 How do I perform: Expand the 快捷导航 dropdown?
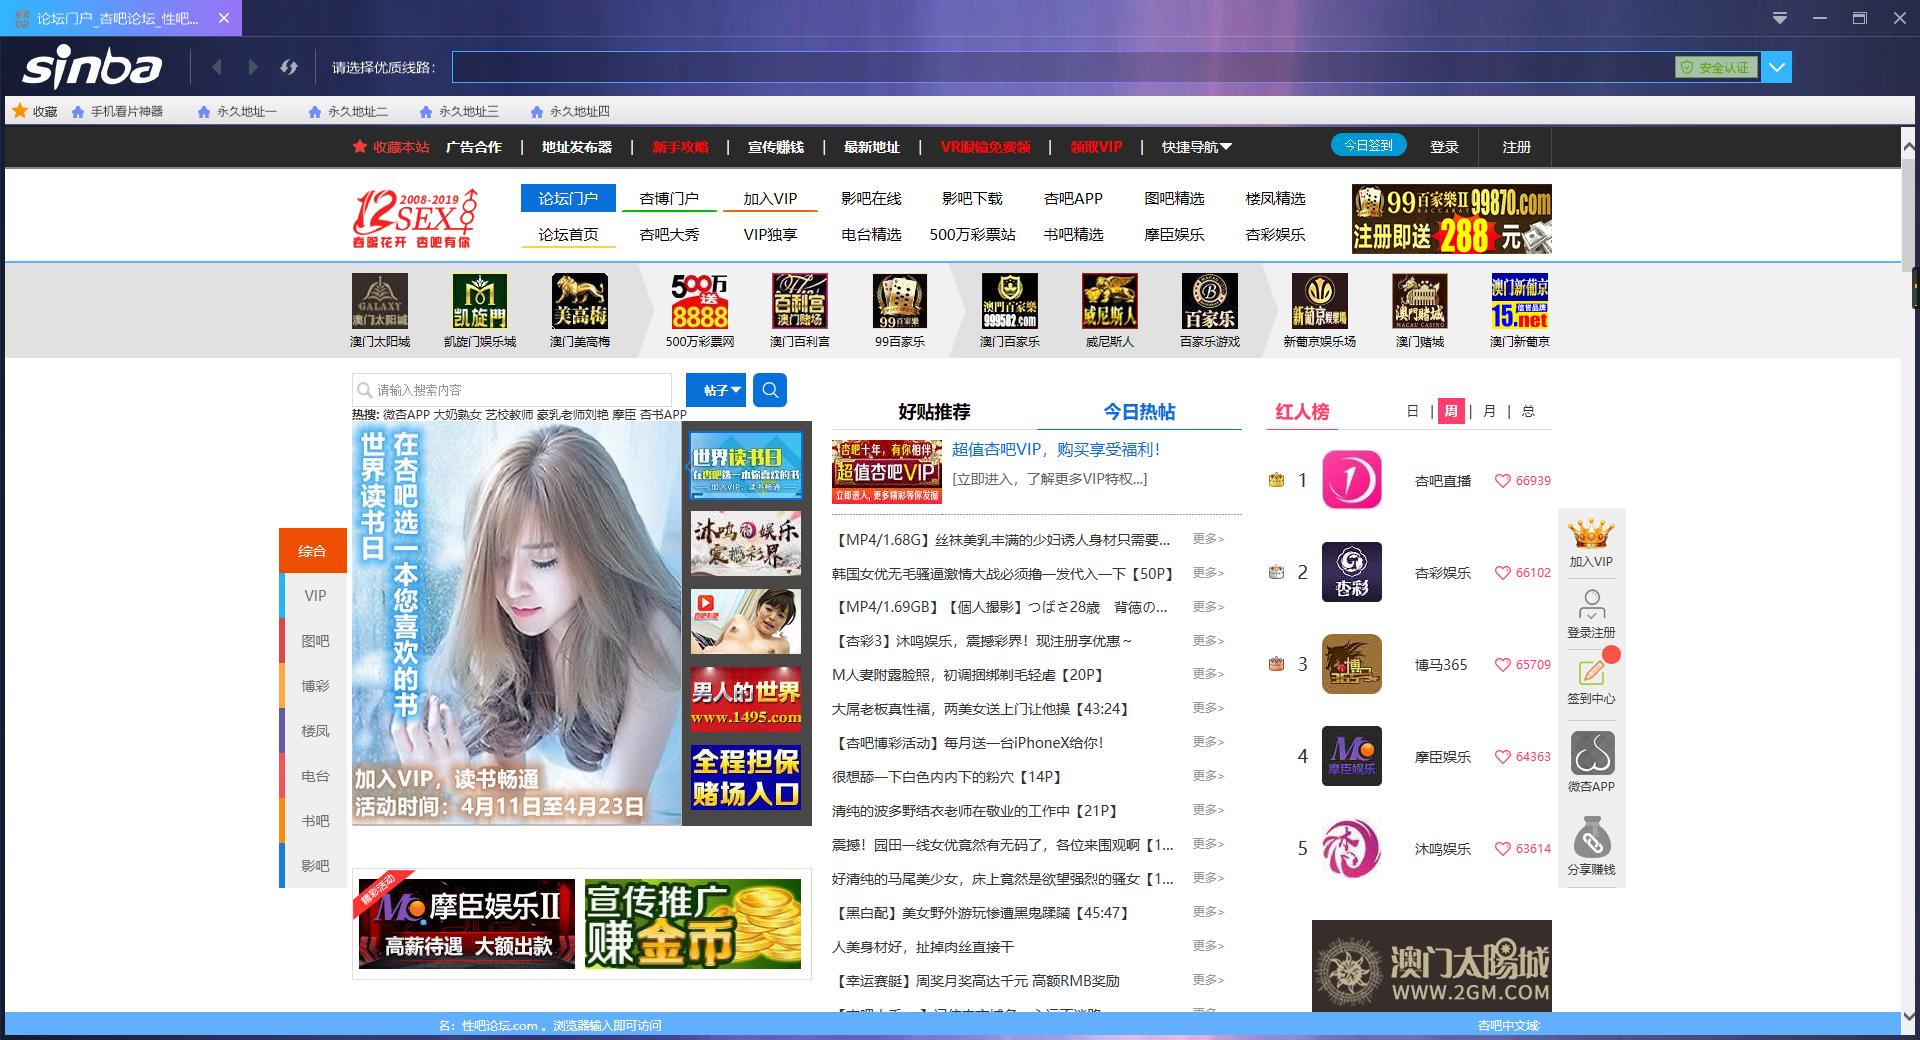tap(1196, 147)
